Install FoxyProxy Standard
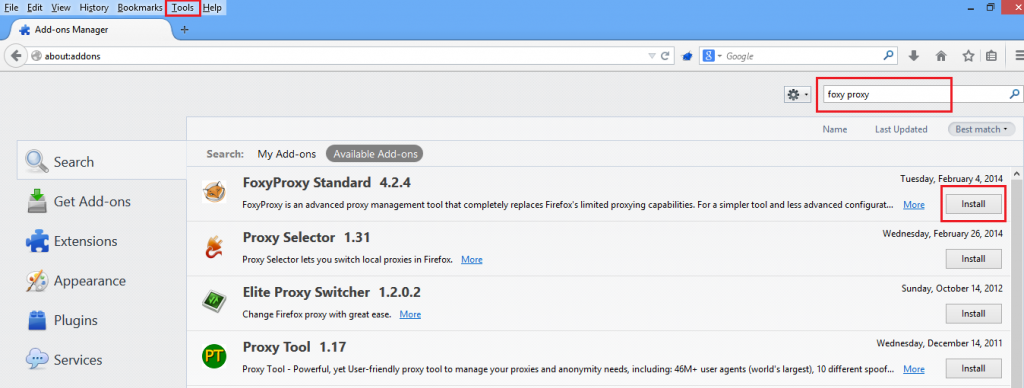The image size is (1024, 388). click(973, 204)
